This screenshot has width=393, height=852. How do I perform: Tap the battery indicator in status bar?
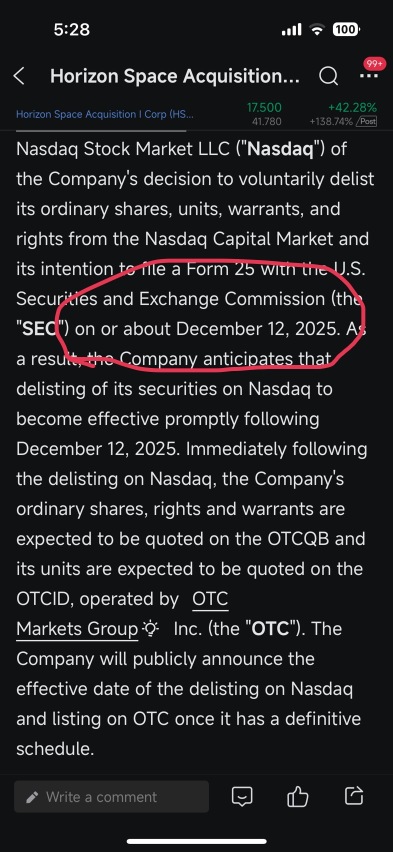point(346,29)
